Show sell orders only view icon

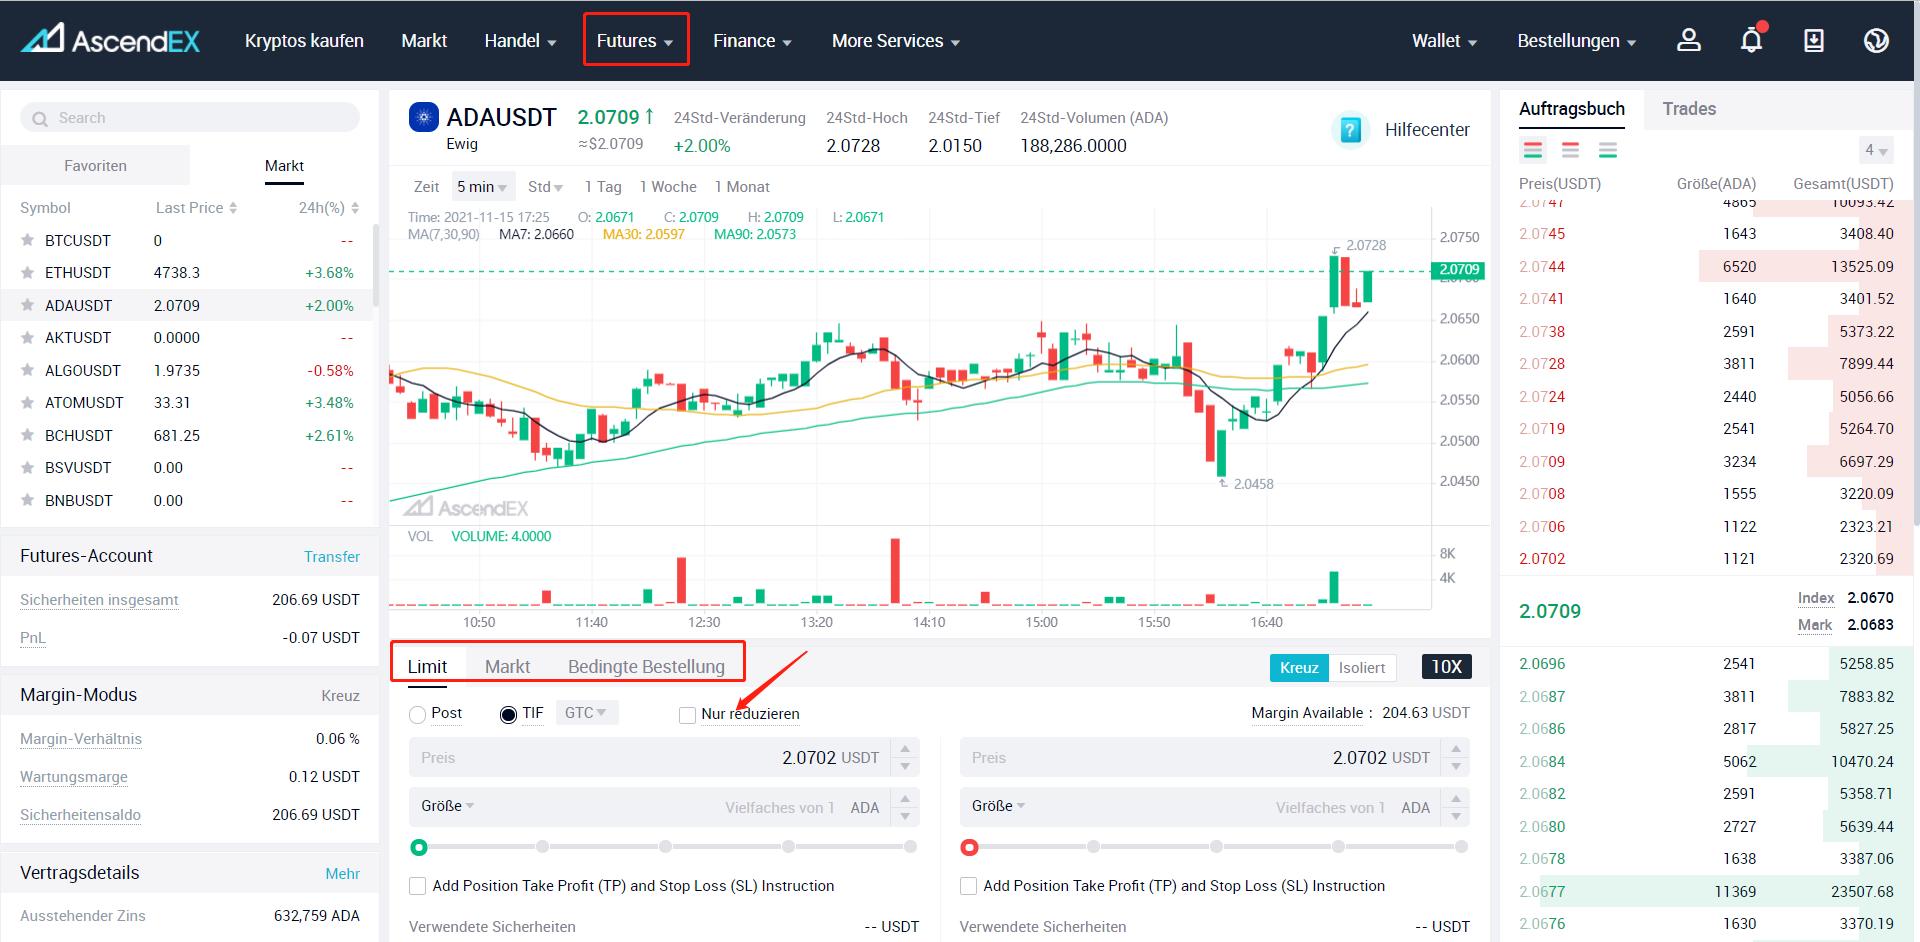[x=1570, y=150]
